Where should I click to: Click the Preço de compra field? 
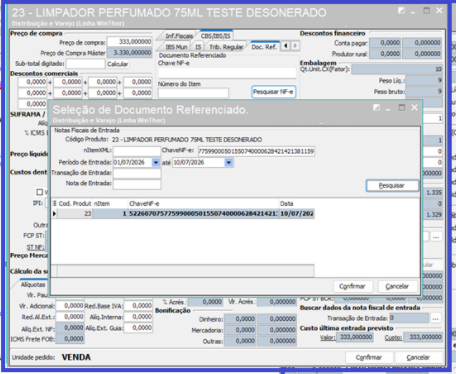point(130,42)
